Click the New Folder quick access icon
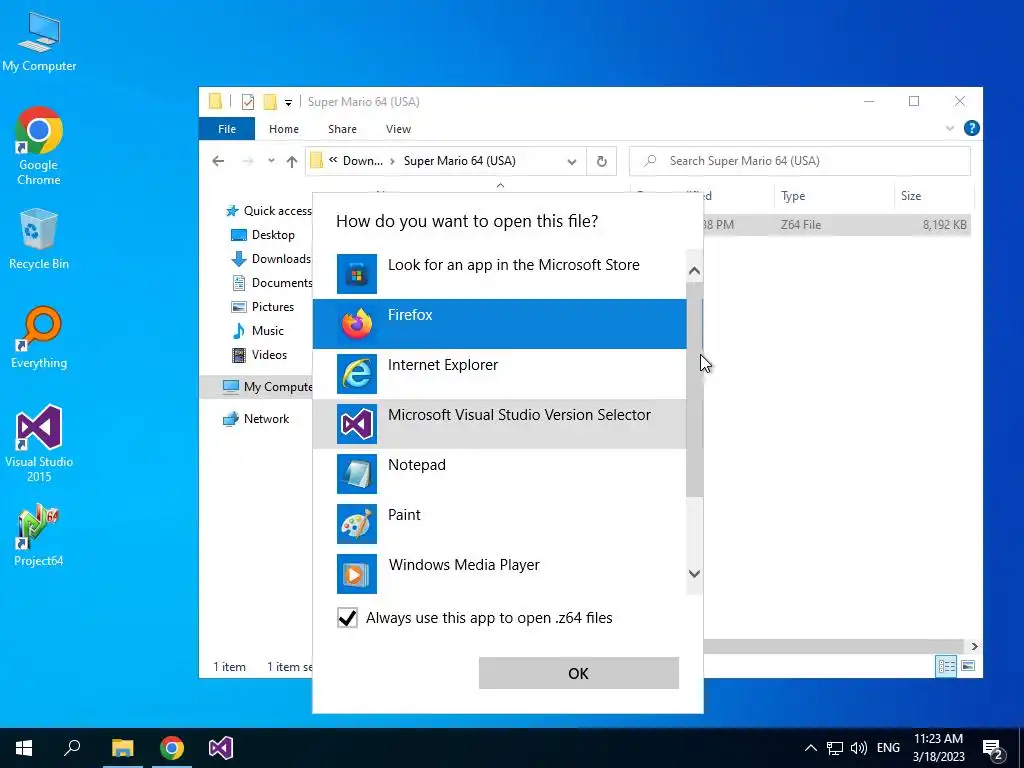 270,102
